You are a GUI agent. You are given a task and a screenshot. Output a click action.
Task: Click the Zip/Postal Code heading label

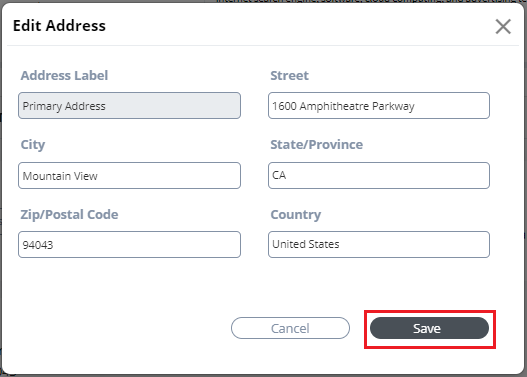[x=69, y=215]
